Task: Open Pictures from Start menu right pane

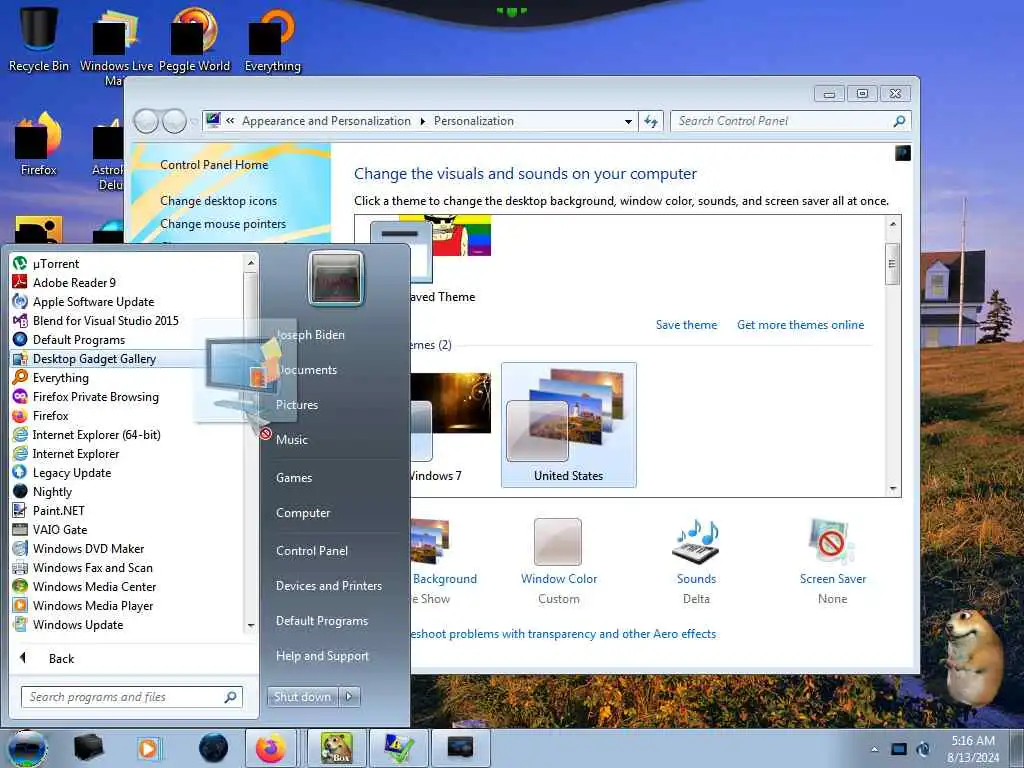Action: [296, 405]
